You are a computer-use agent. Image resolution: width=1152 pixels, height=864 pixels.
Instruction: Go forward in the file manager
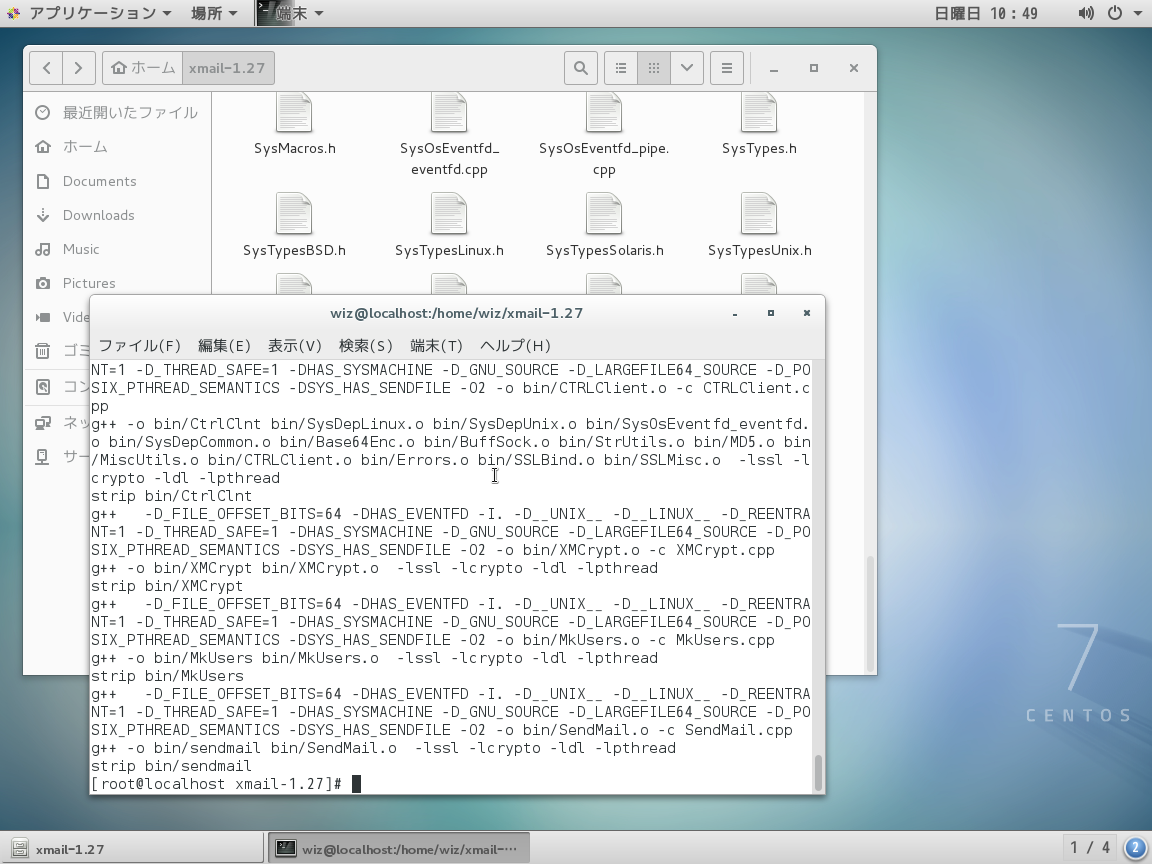(x=78, y=68)
